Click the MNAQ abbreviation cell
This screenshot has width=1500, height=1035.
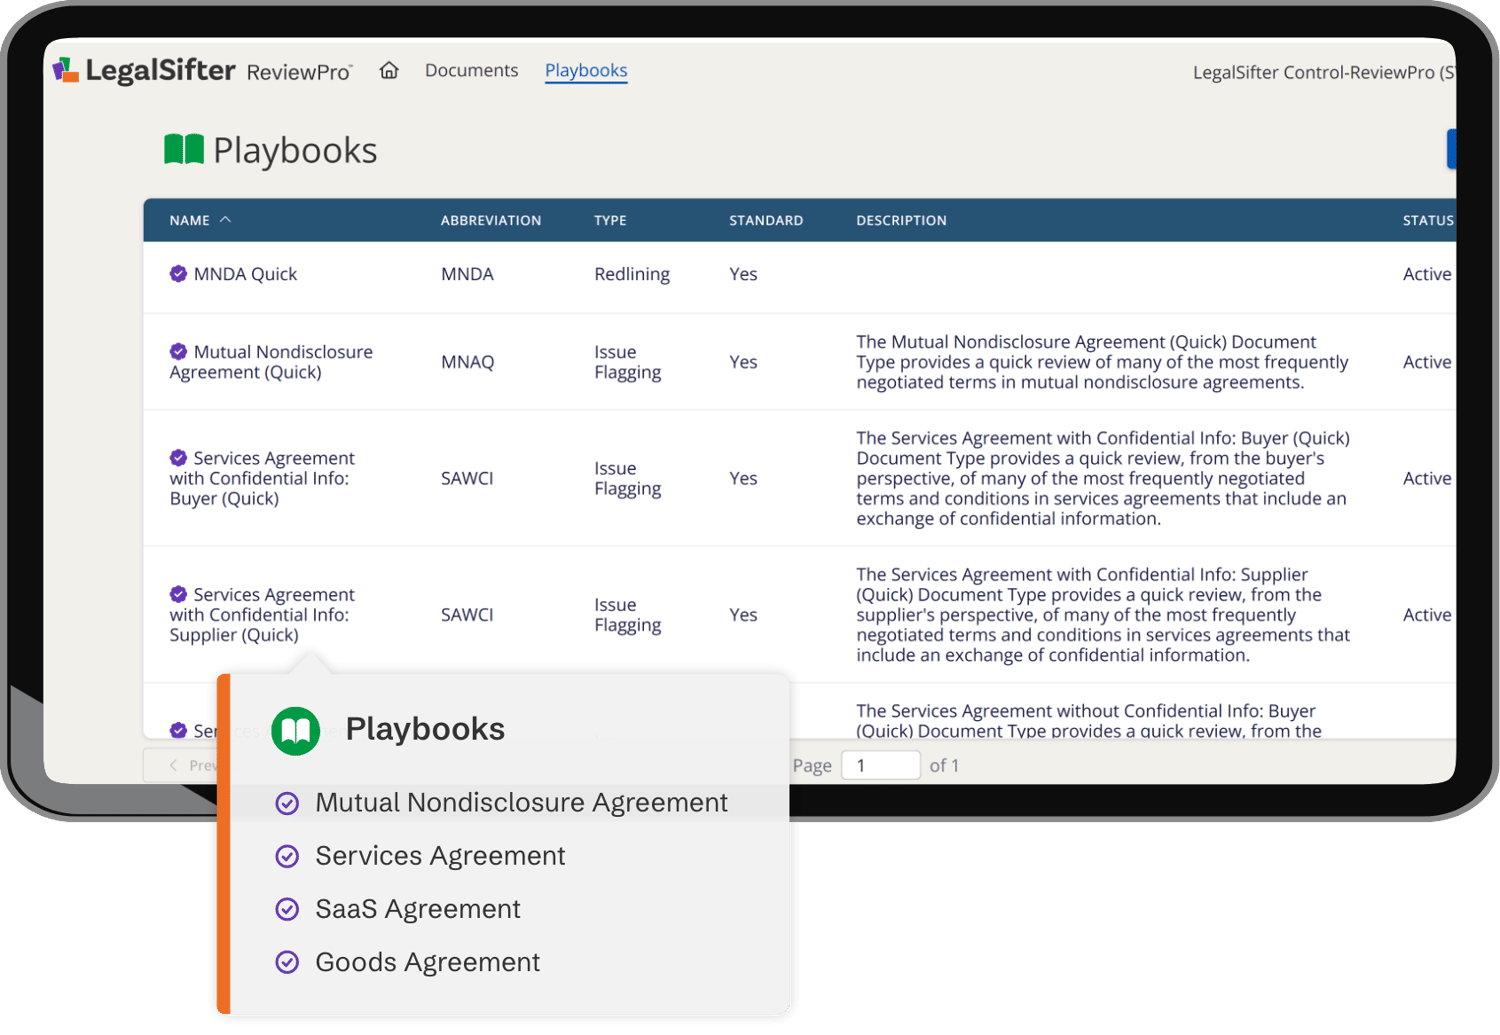click(467, 362)
